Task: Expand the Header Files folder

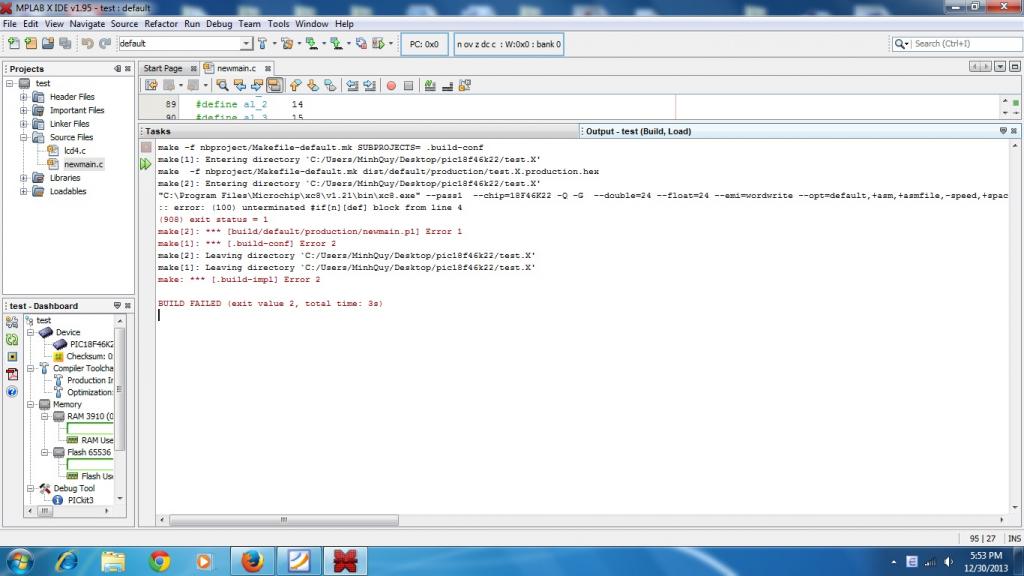Action: (23, 97)
